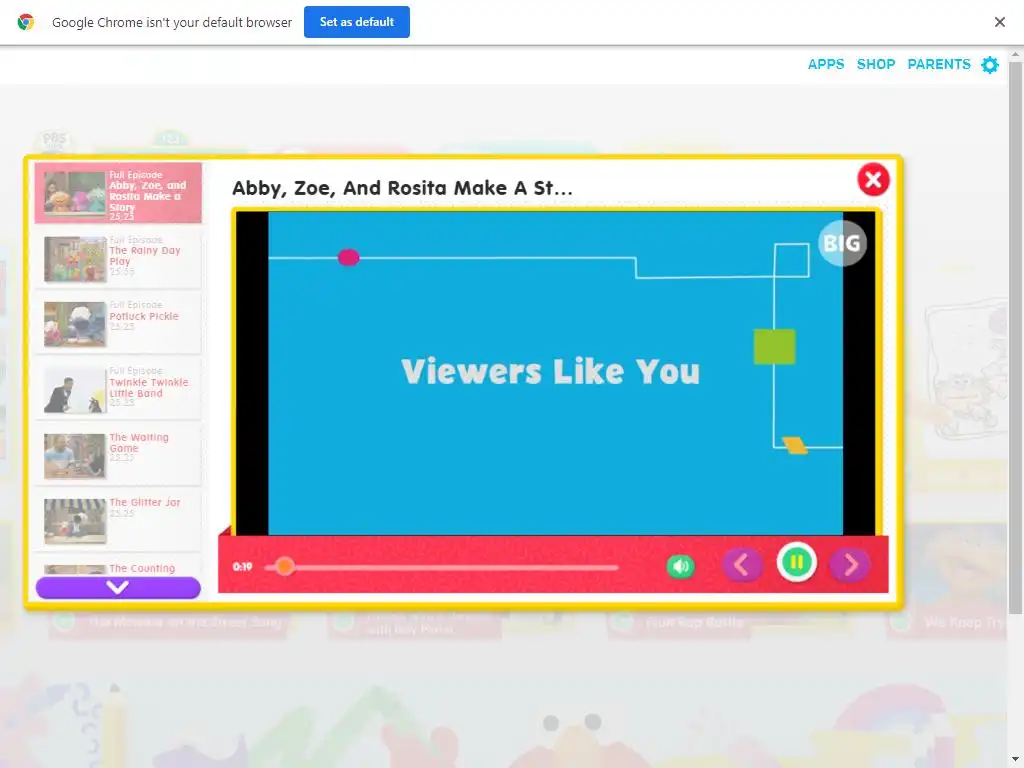Pause the video with green pause button
Viewport: 1024px width, 768px height.
coord(796,562)
